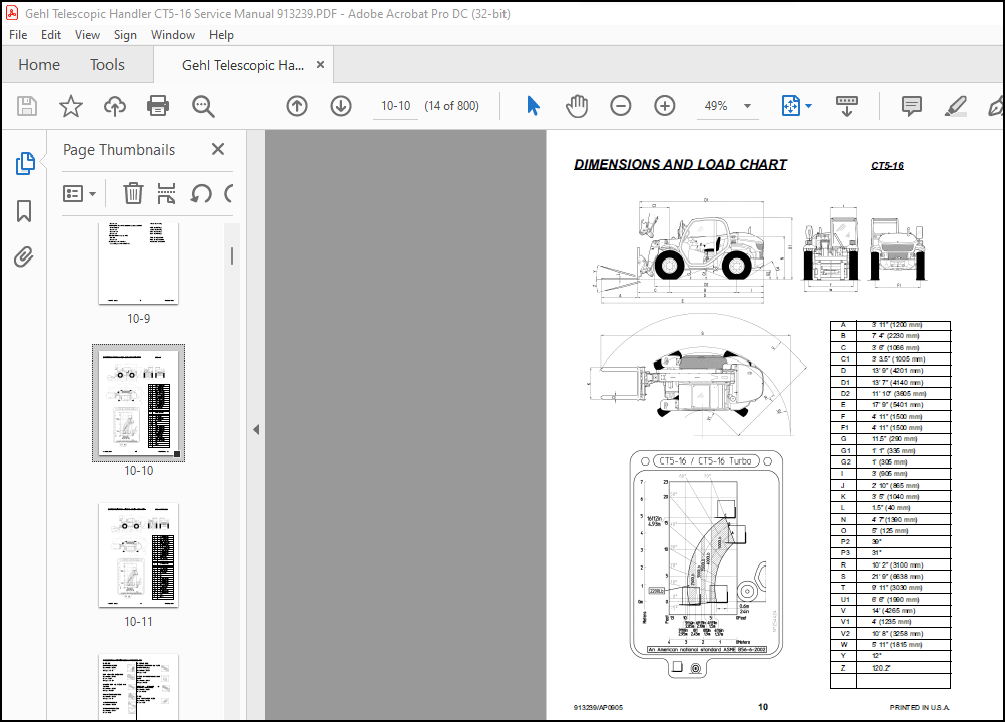Click the Insert pages break icon
Viewport: 1005px width, 722px height.
coord(166,193)
